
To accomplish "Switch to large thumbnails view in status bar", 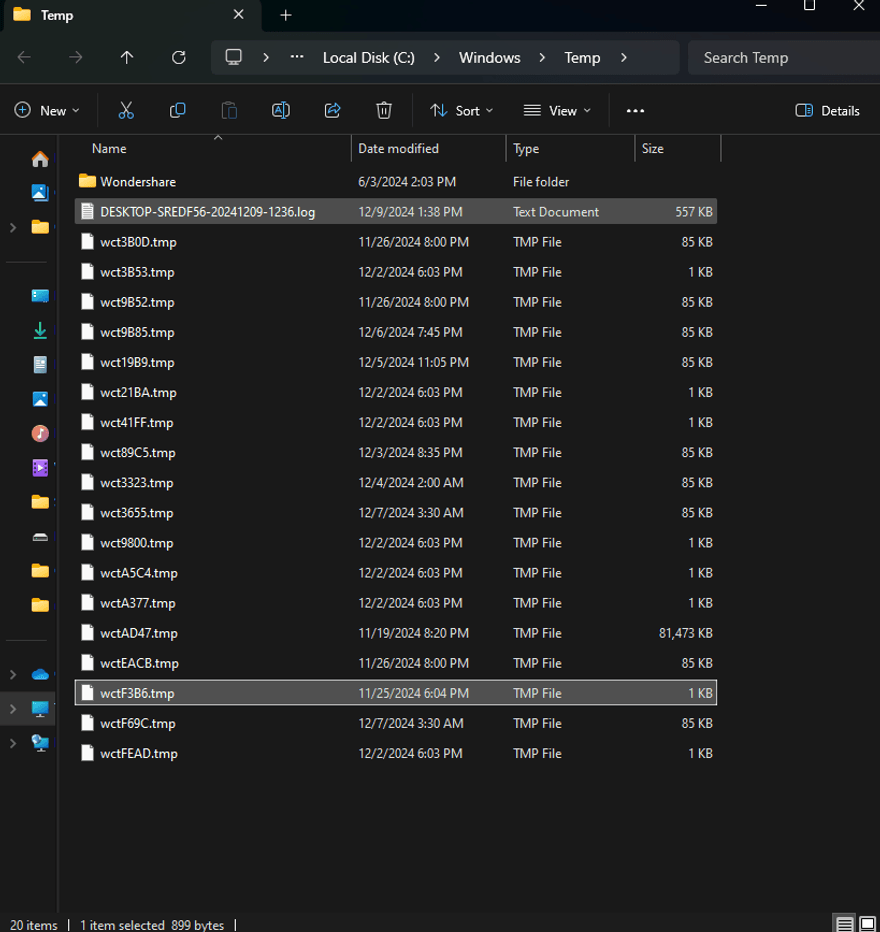I will [x=868, y=924].
